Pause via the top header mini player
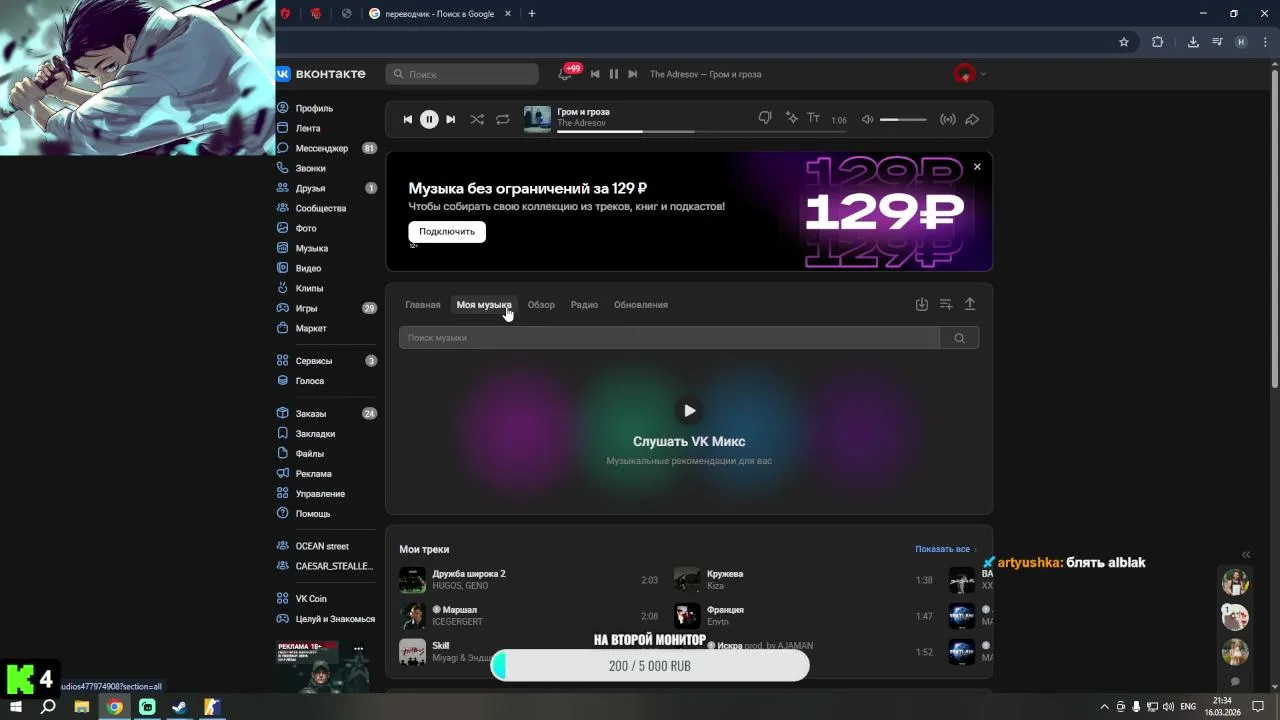Screen dimensions: 1280x720 [614, 74]
